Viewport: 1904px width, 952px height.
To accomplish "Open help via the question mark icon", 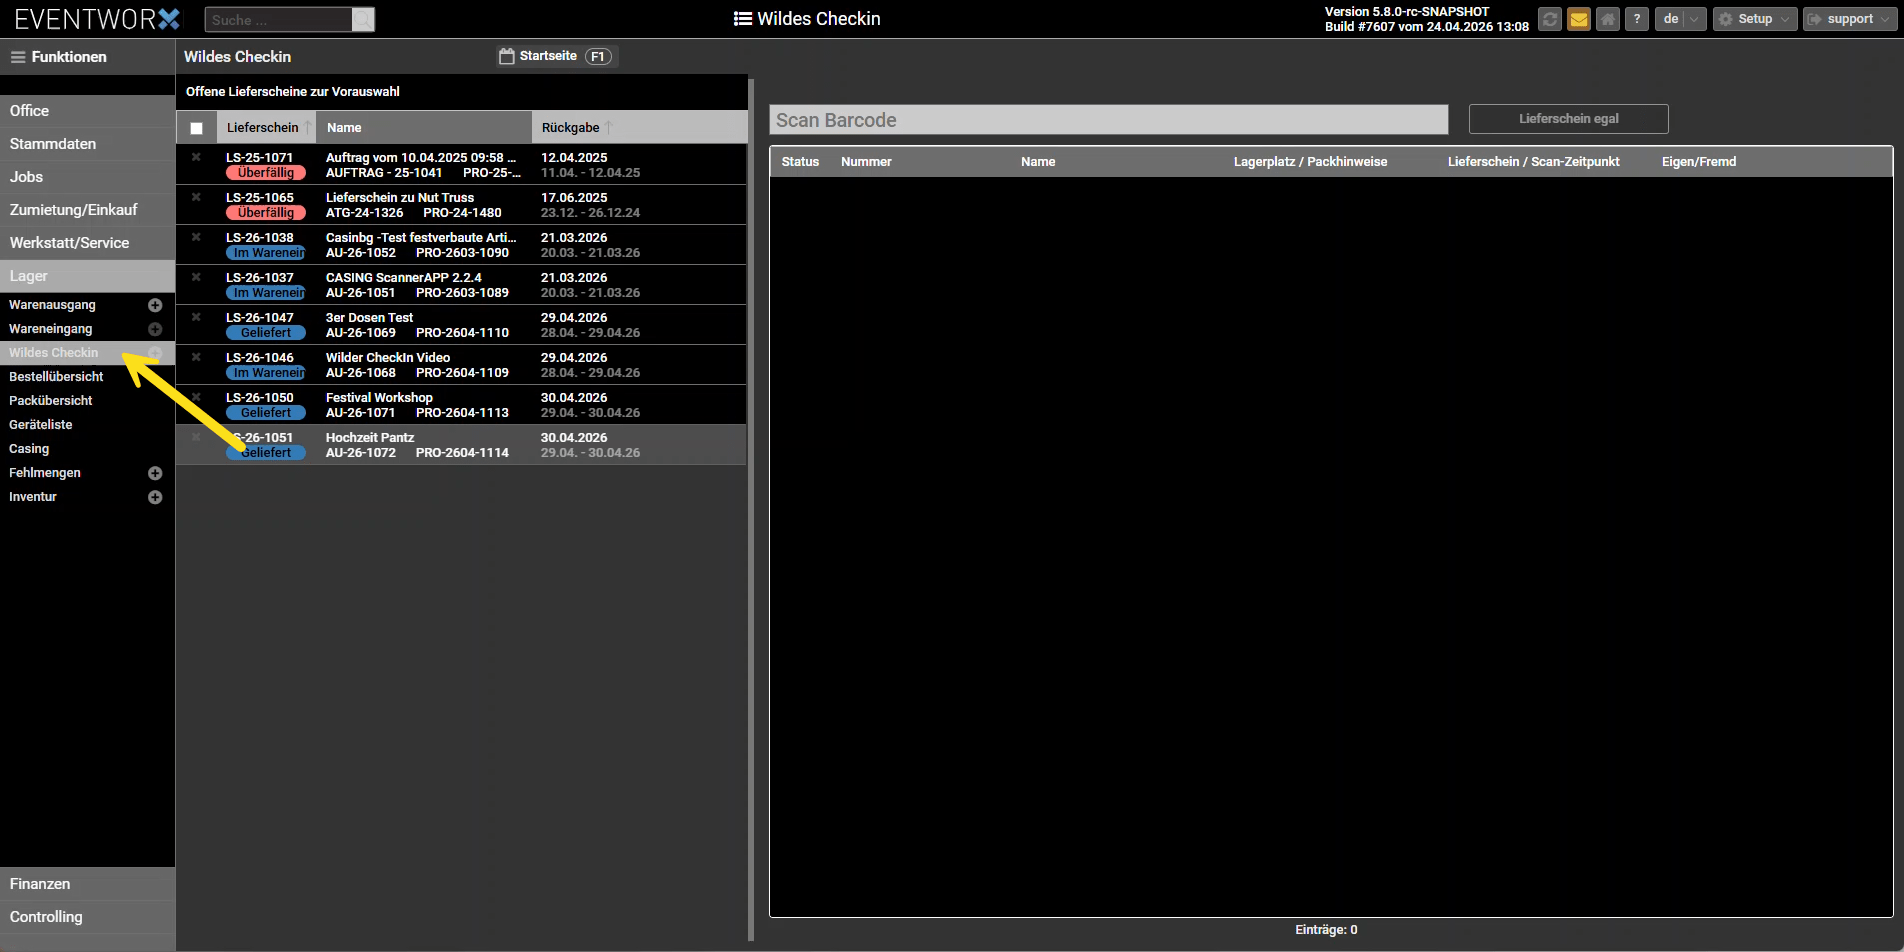I will pyautogui.click(x=1637, y=19).
